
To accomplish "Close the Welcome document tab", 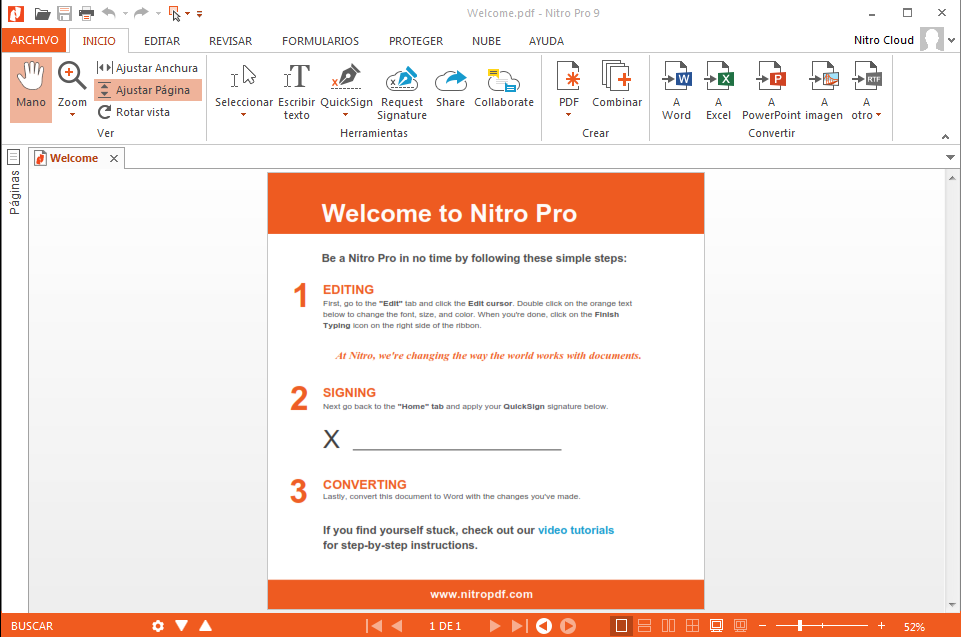I will coord(114,158).
